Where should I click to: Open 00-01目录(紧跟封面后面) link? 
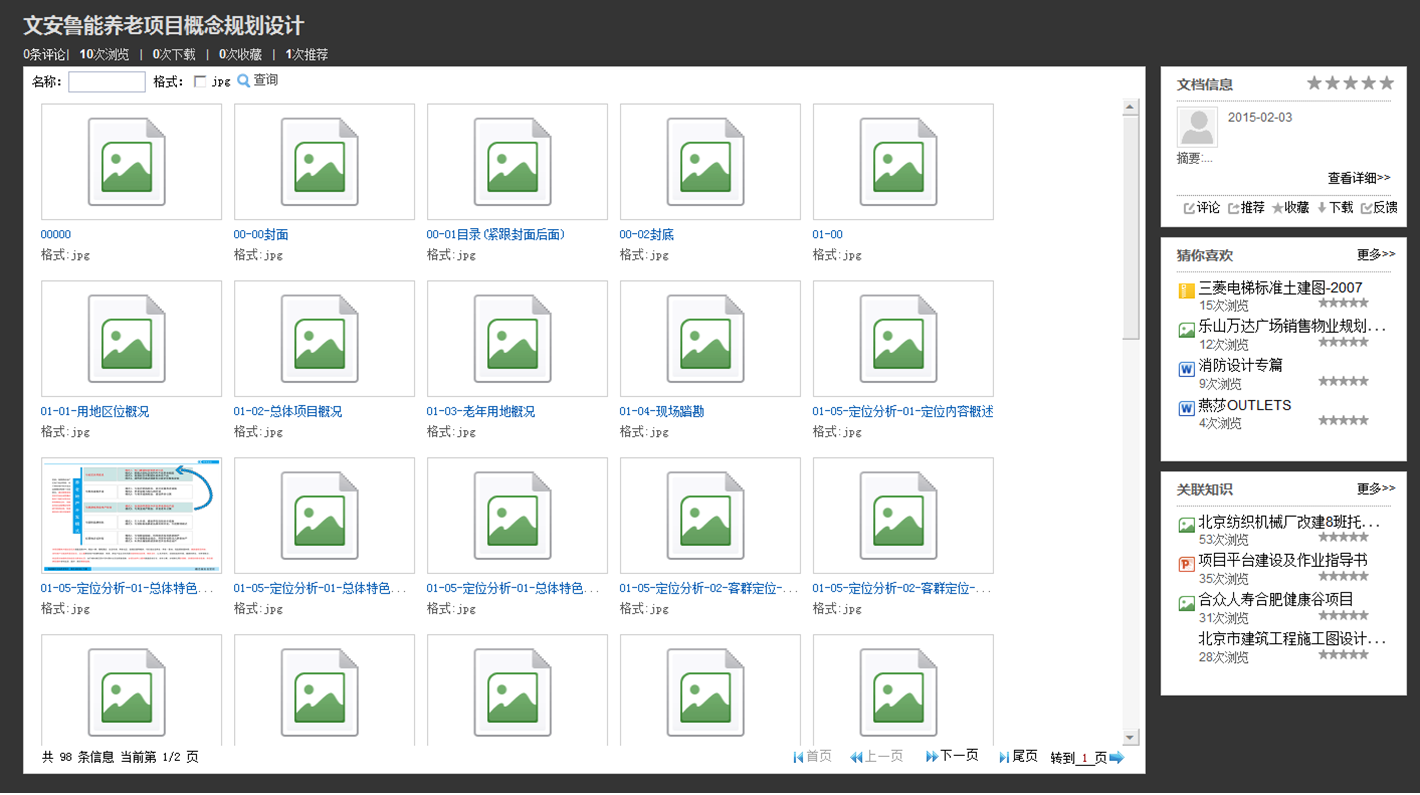[496, 235]
